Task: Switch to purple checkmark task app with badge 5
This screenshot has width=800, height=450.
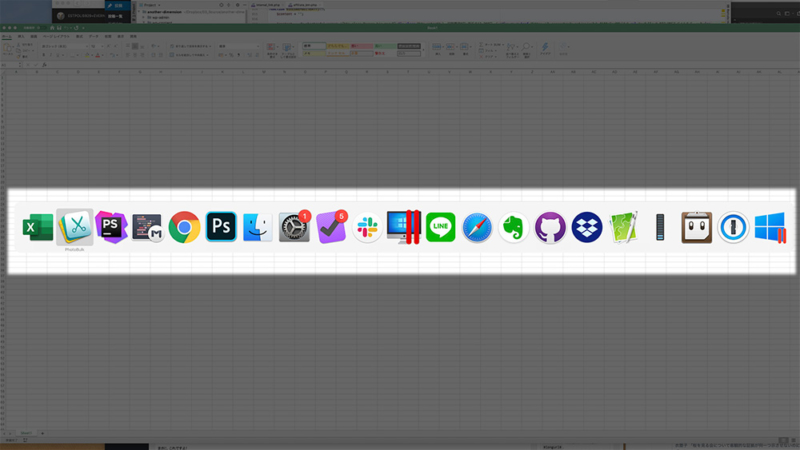Action: point(331,226)
